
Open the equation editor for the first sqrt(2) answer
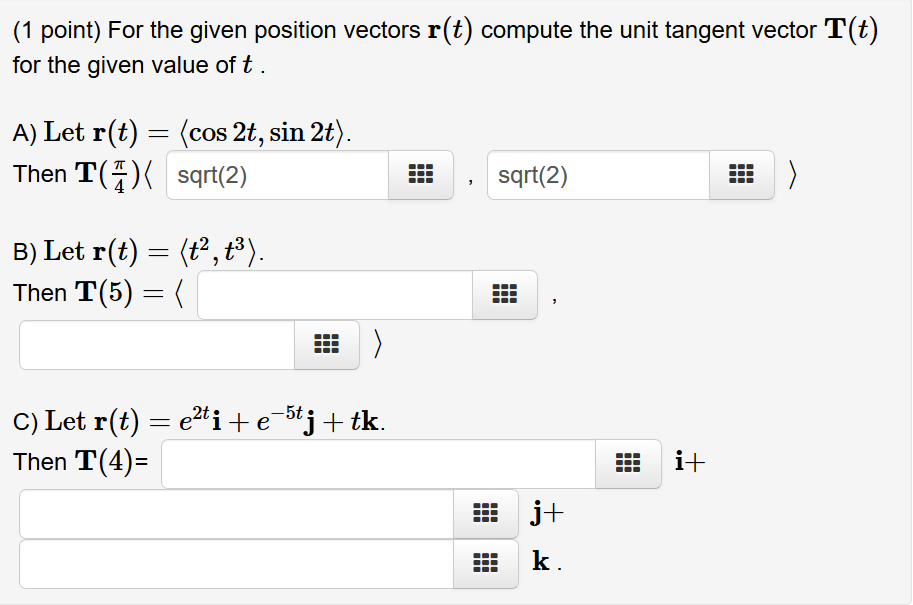click(x=420, y=174)
